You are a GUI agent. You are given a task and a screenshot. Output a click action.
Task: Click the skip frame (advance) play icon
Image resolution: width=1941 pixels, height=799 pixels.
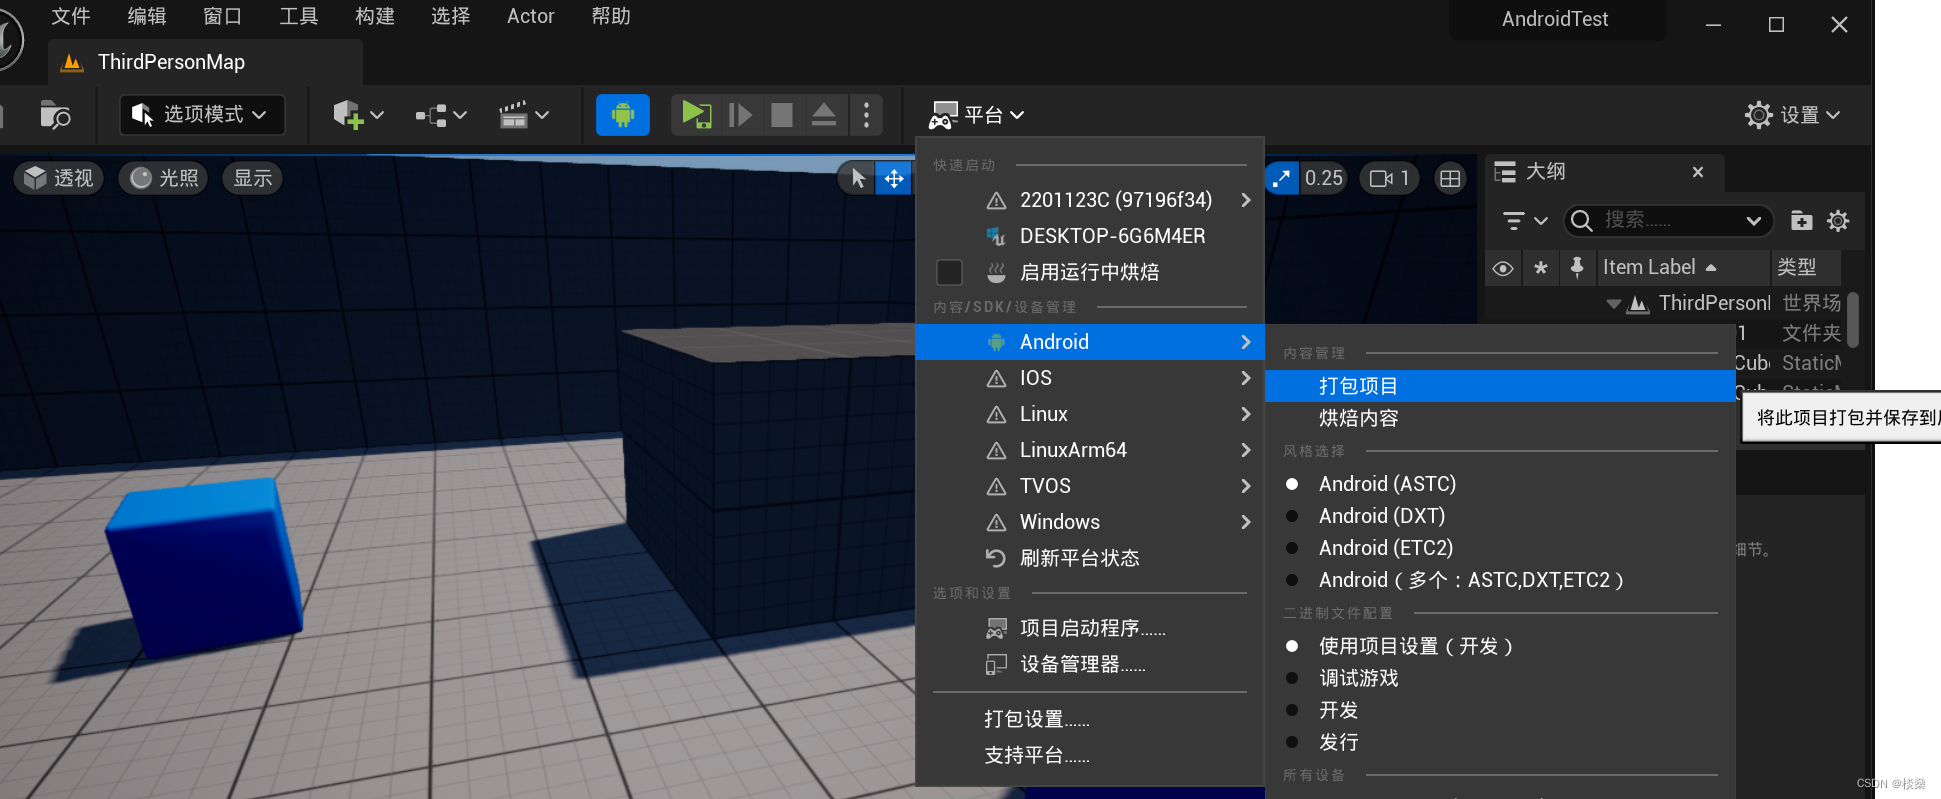click(740, 115)
